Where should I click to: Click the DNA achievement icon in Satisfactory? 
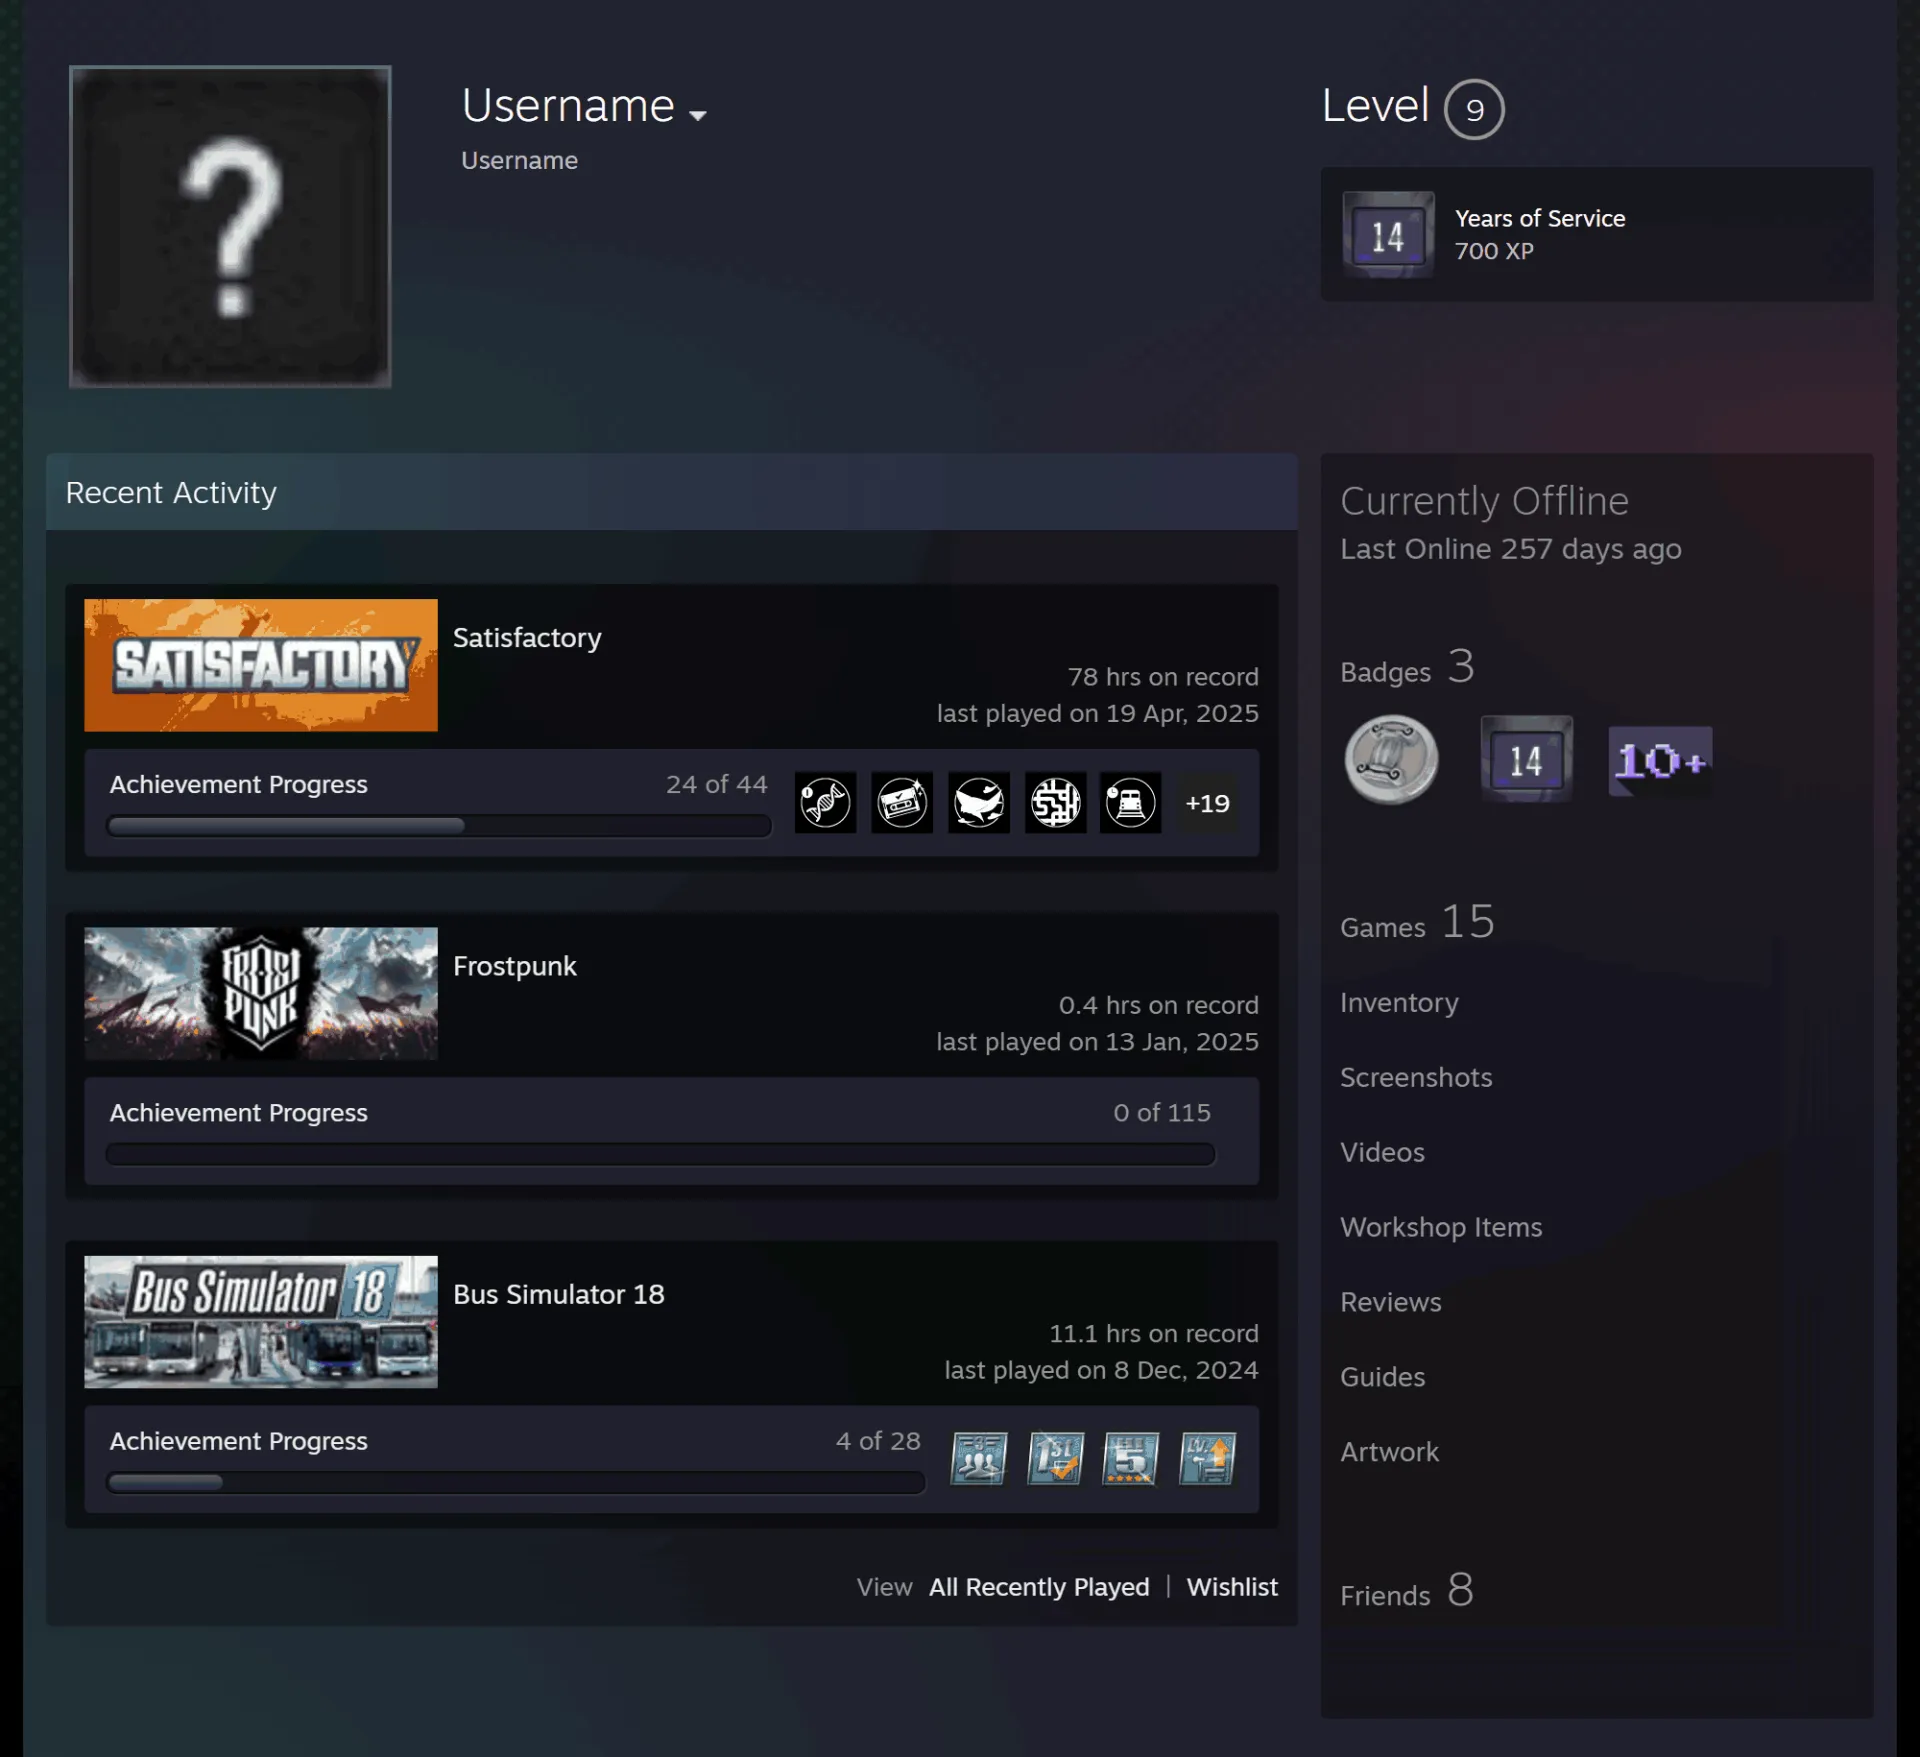tap(825, 802)
